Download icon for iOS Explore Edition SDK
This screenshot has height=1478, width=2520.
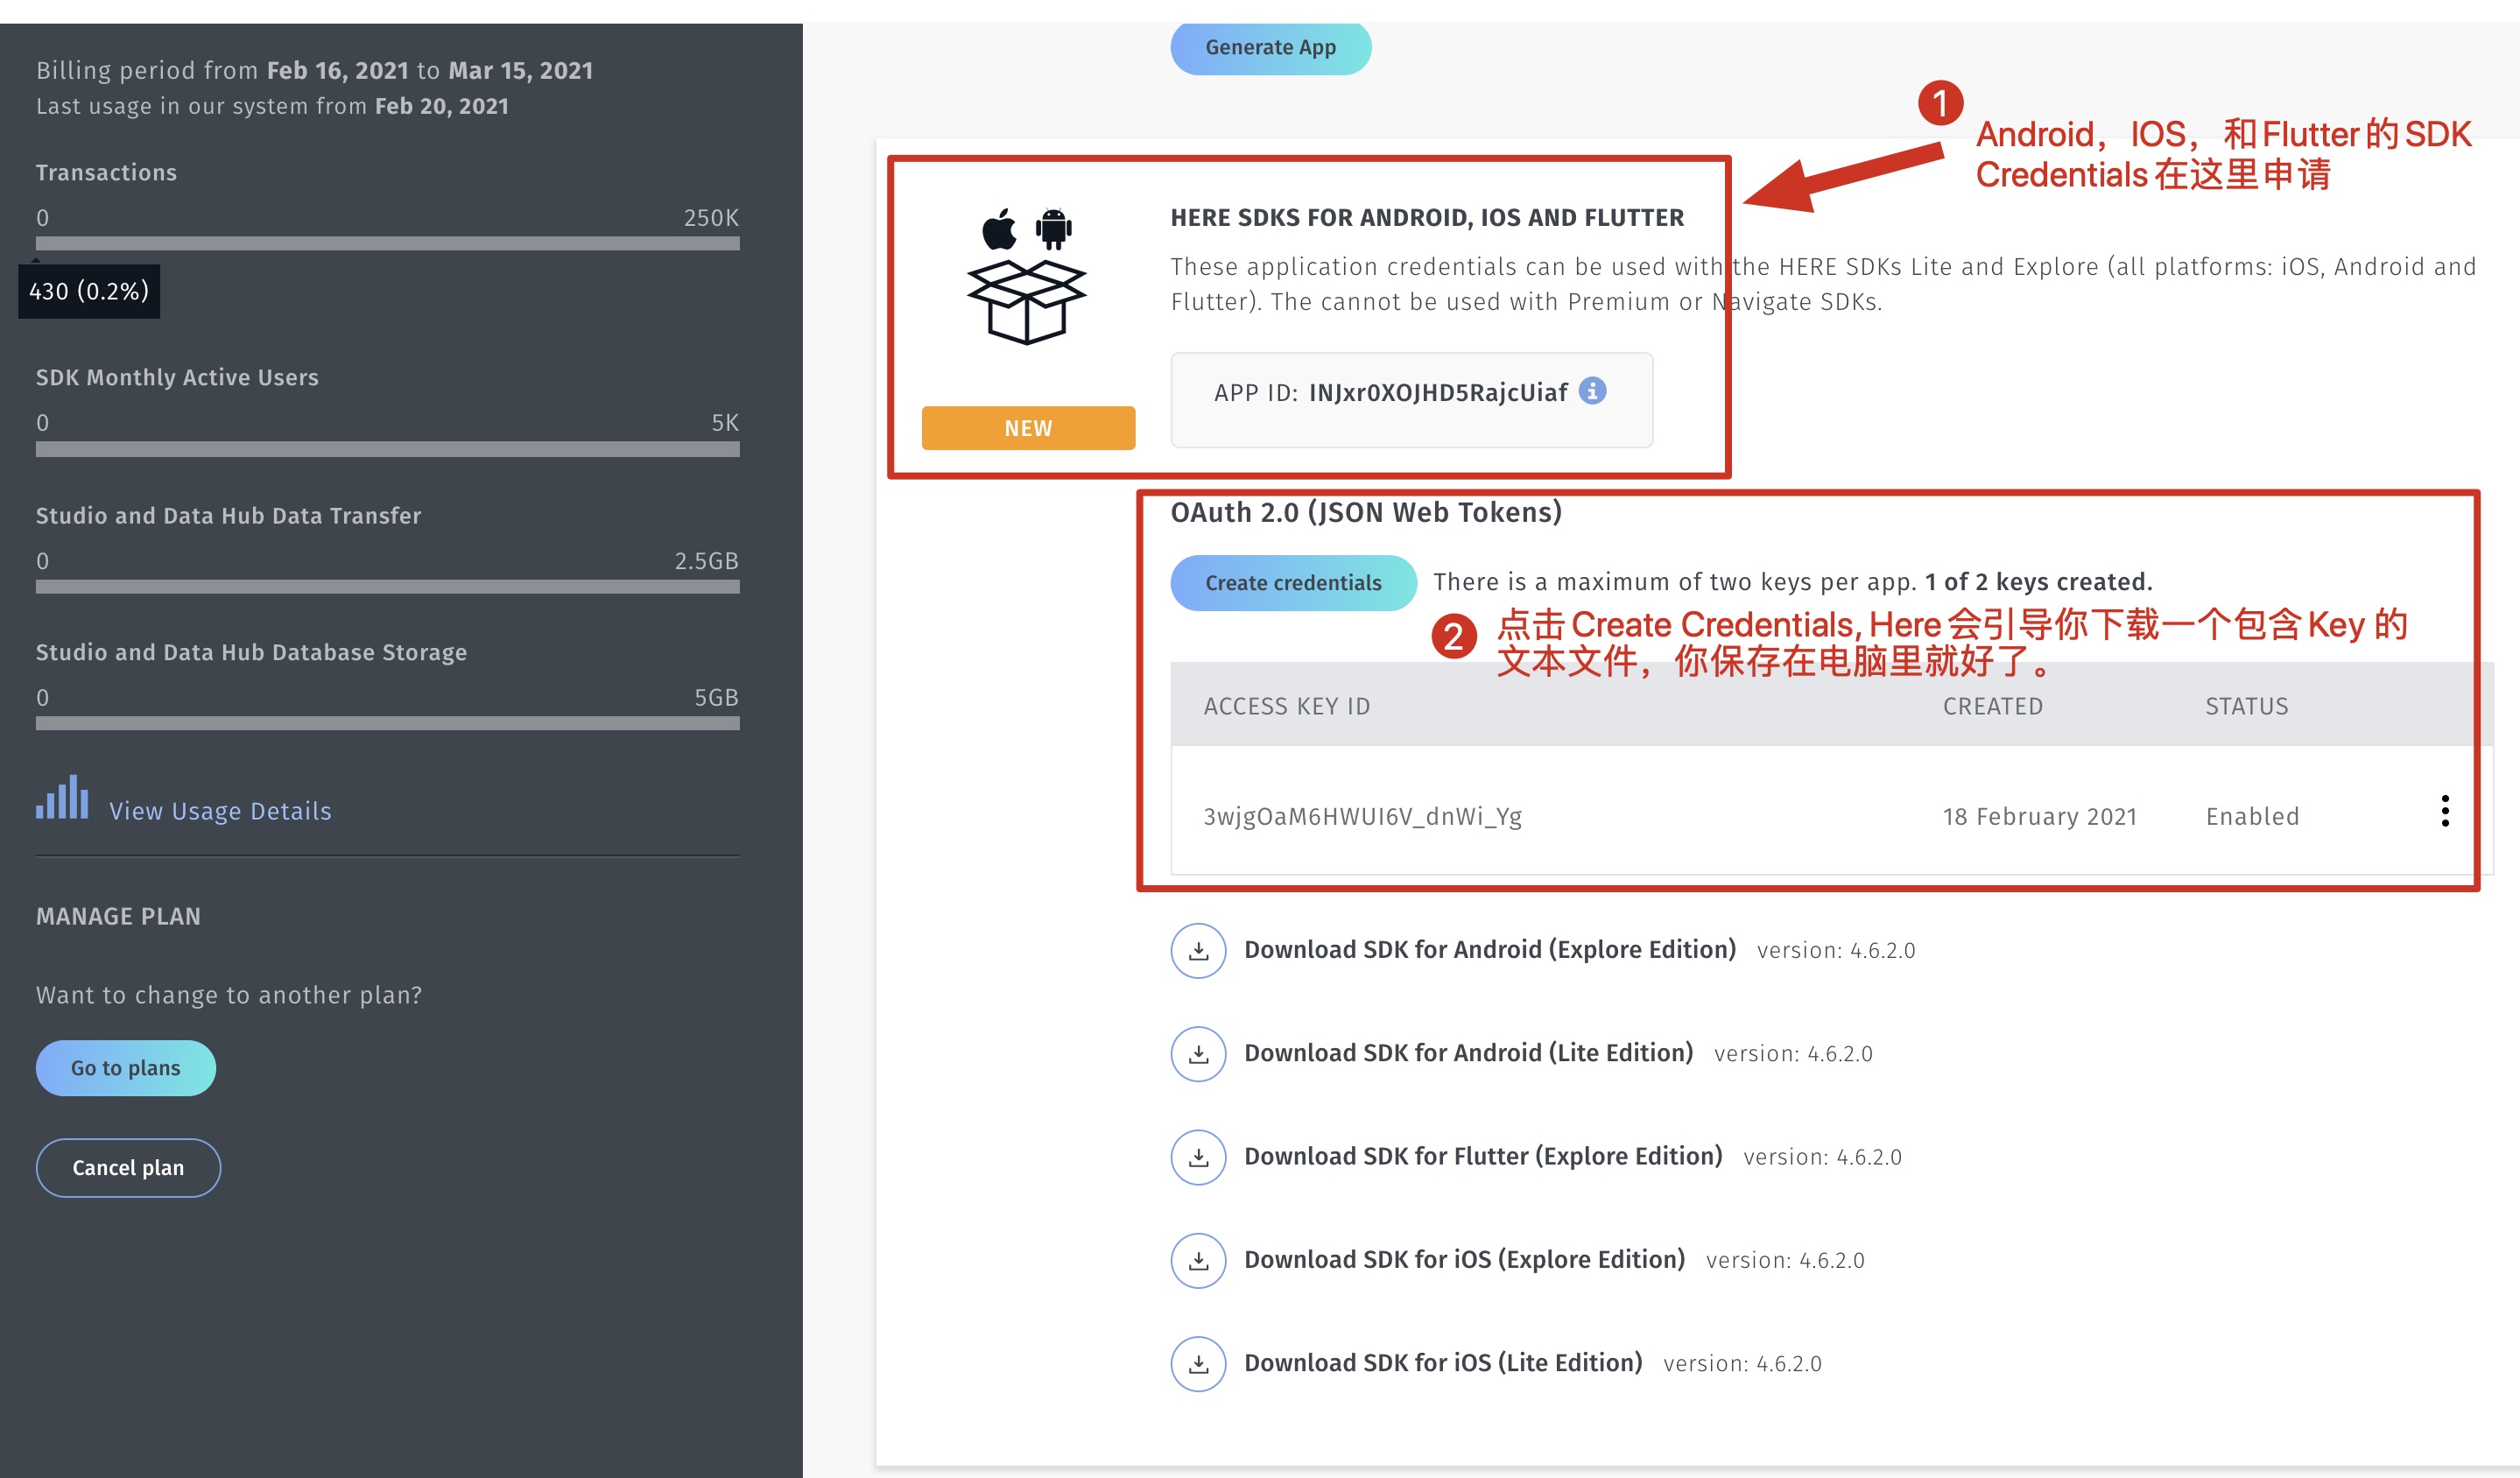point(1198,1260)
